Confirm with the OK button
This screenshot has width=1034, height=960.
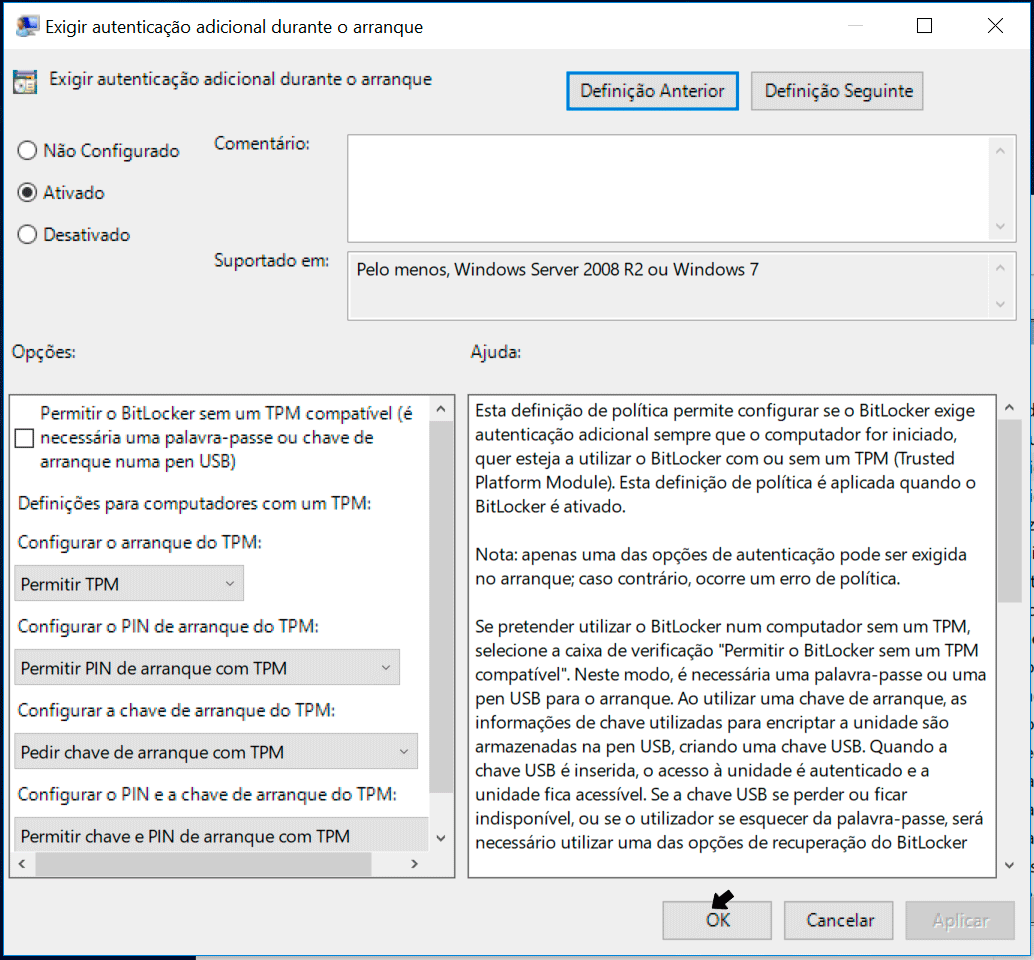(717, 920)
